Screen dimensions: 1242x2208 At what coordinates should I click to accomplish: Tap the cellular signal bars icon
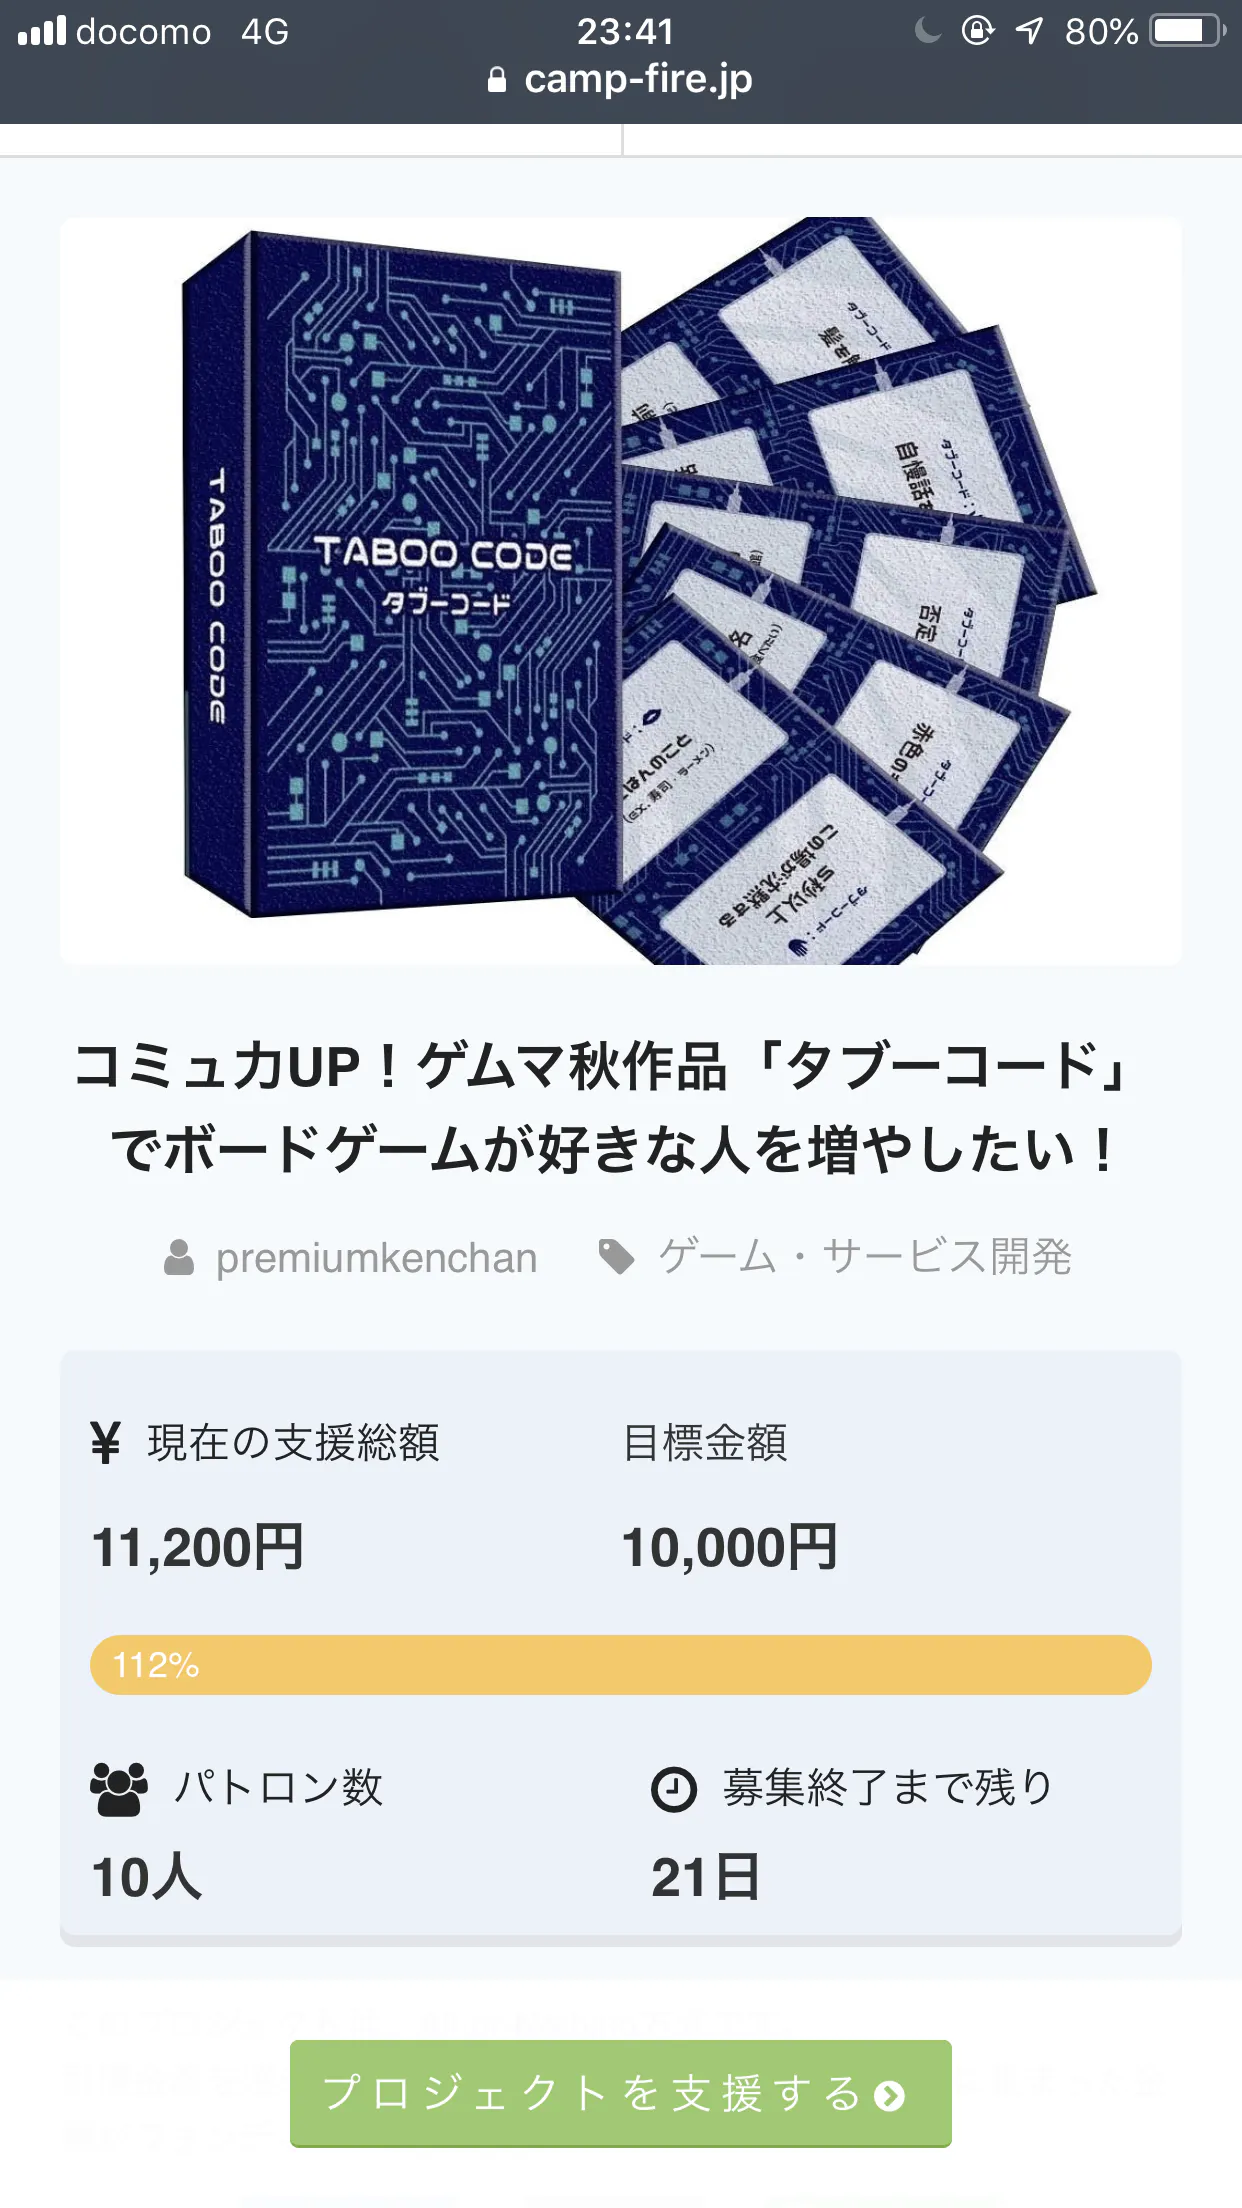point(42,31)
